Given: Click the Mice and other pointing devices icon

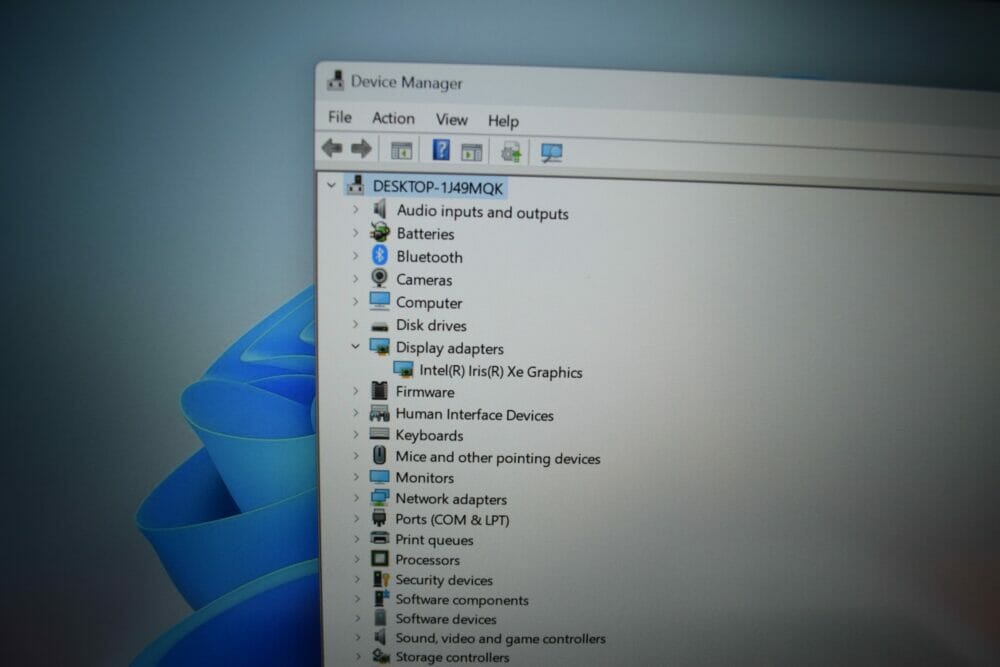Looking at the screenshot, I should point(379,455).
